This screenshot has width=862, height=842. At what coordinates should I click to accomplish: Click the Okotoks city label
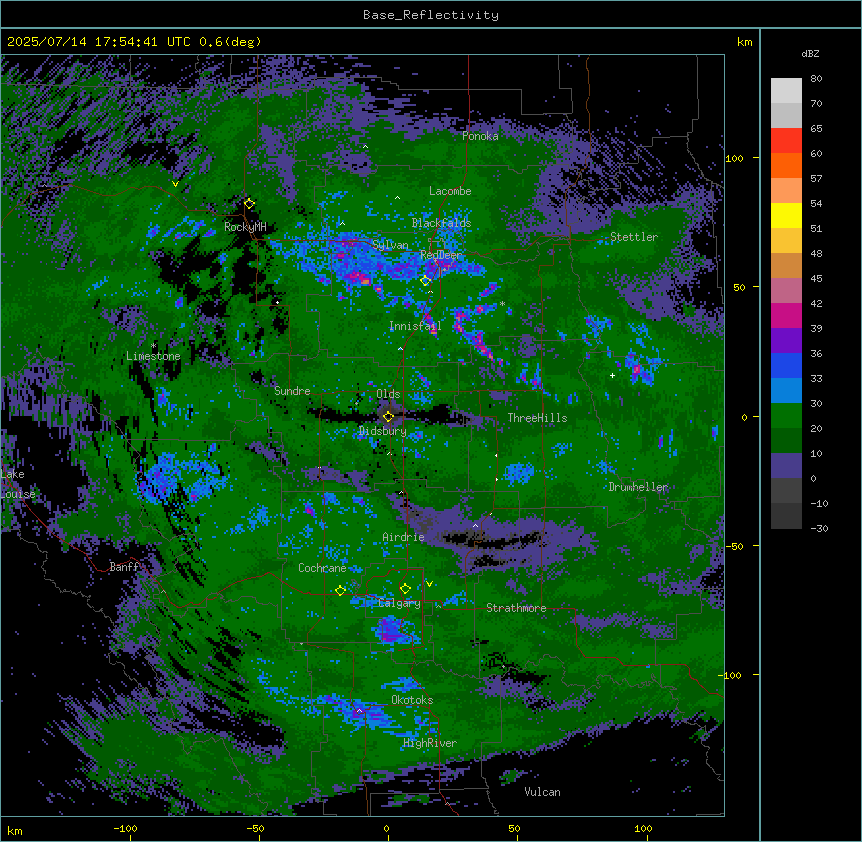click(x=412, y=700)
